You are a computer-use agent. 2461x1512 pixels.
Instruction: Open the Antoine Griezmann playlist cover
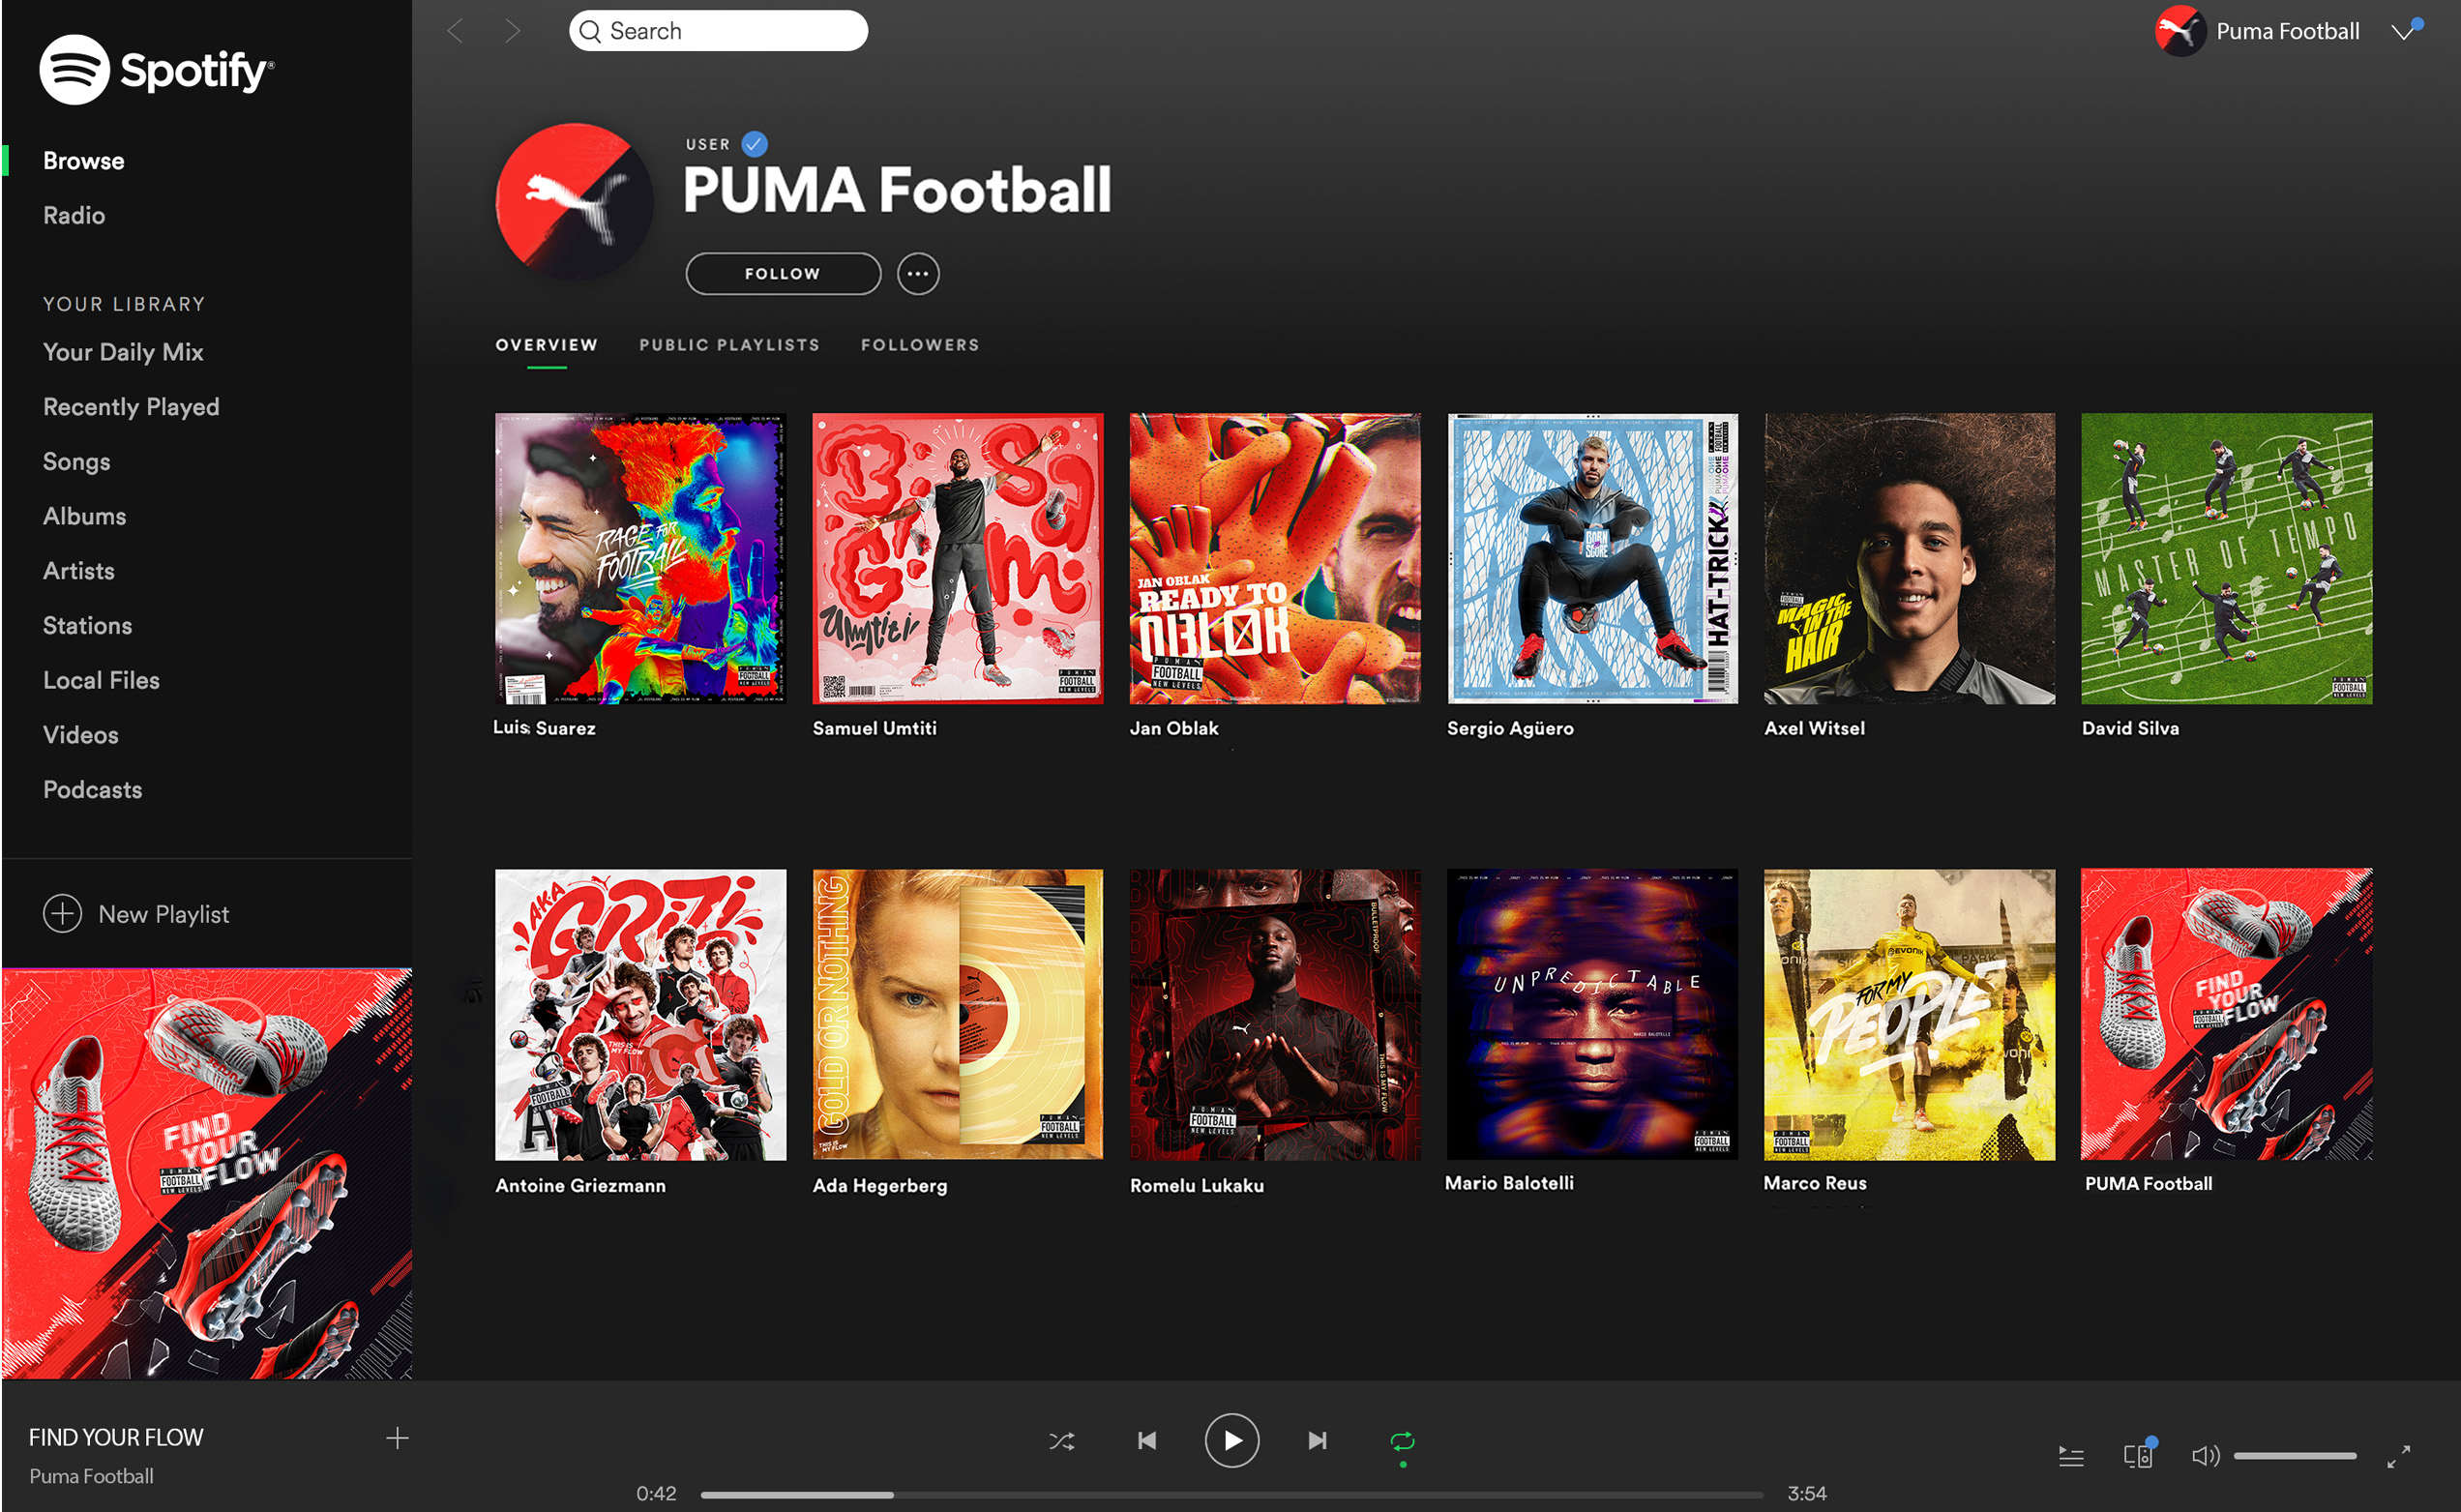(x=640, y=1014)
